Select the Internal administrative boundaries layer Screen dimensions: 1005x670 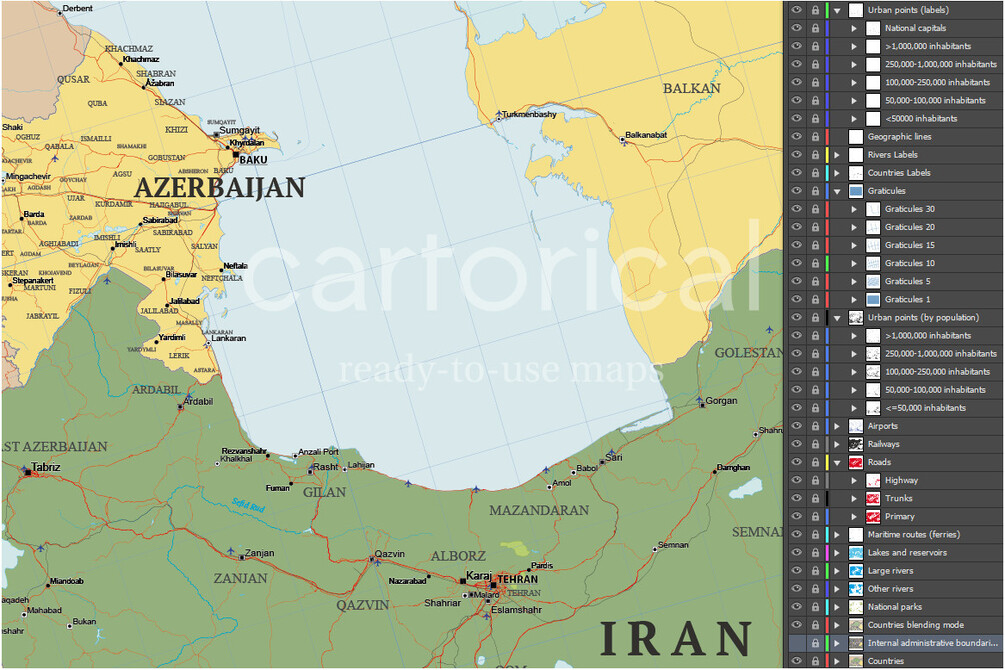tap(933, 643)
